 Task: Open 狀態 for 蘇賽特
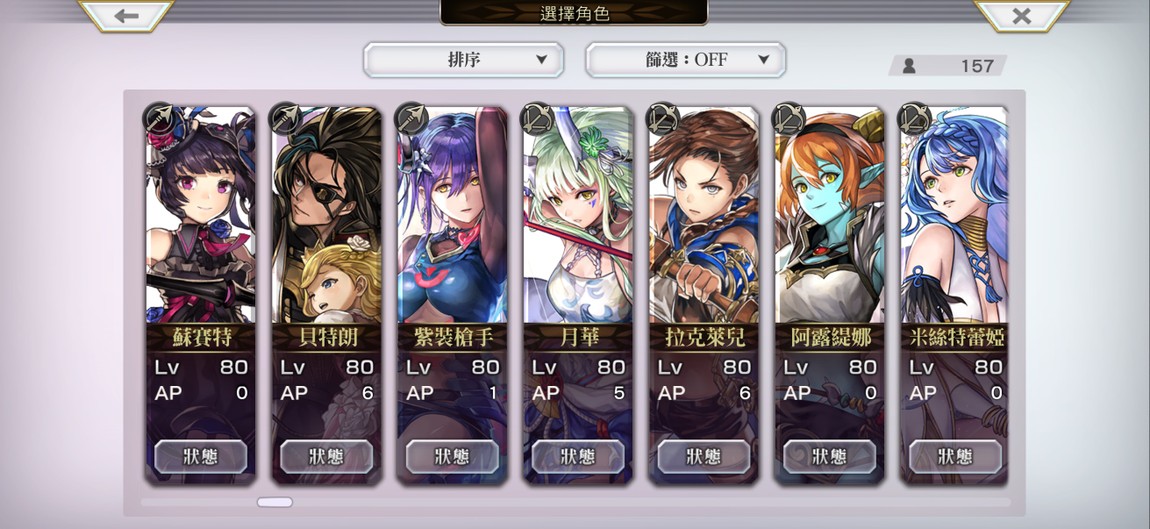click(200, 456)
